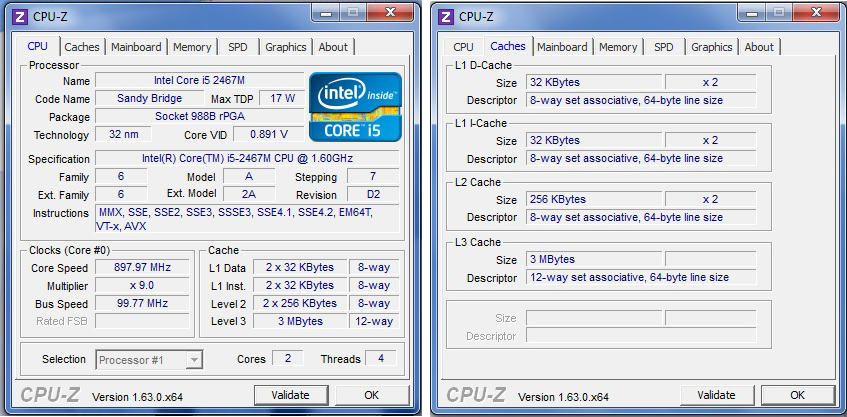
Task: Click the Version 1.63.0.x64 text in left window
Action: pyautogui.click(x=138, y=397)
